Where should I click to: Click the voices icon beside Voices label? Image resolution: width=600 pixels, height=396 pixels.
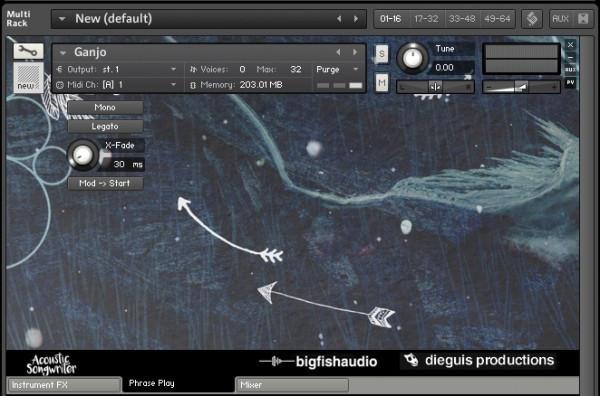(193, 69)
